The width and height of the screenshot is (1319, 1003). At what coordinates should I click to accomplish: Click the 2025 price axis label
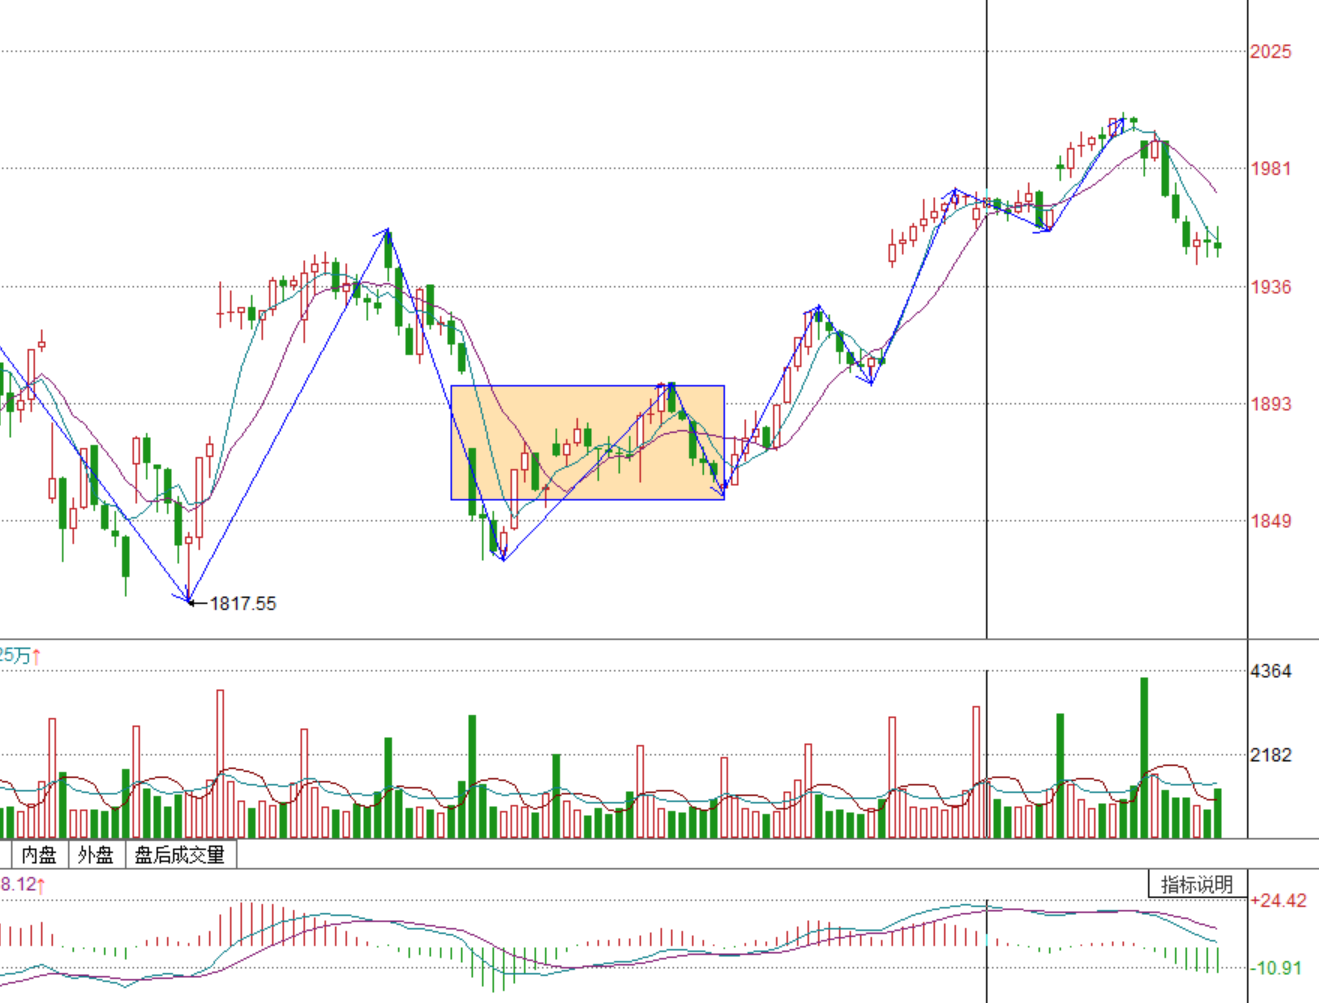point(1270,52)
